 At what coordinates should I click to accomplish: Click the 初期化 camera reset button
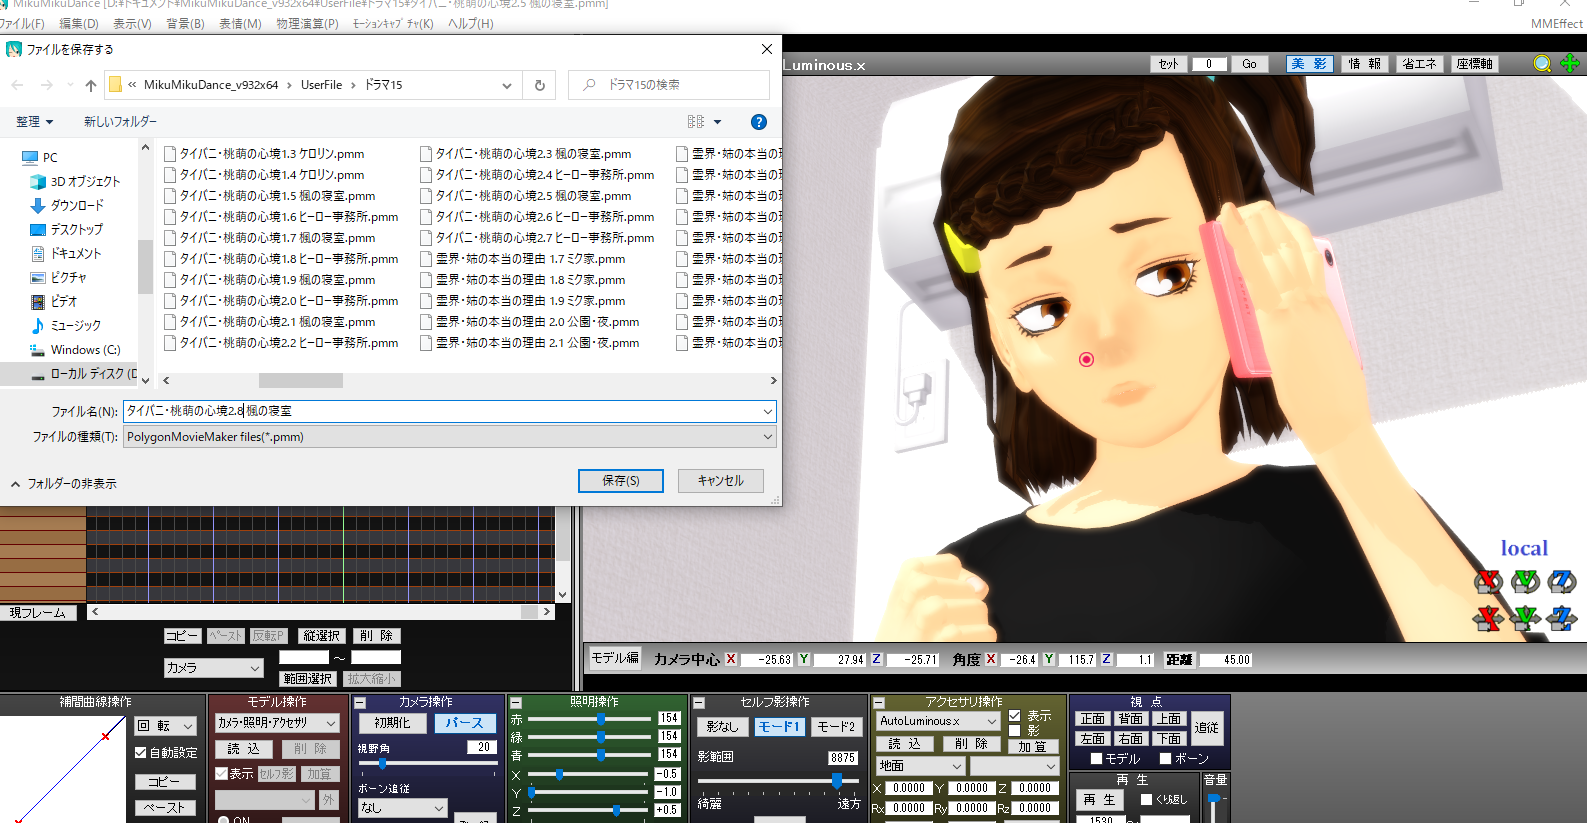click(392, 723)
